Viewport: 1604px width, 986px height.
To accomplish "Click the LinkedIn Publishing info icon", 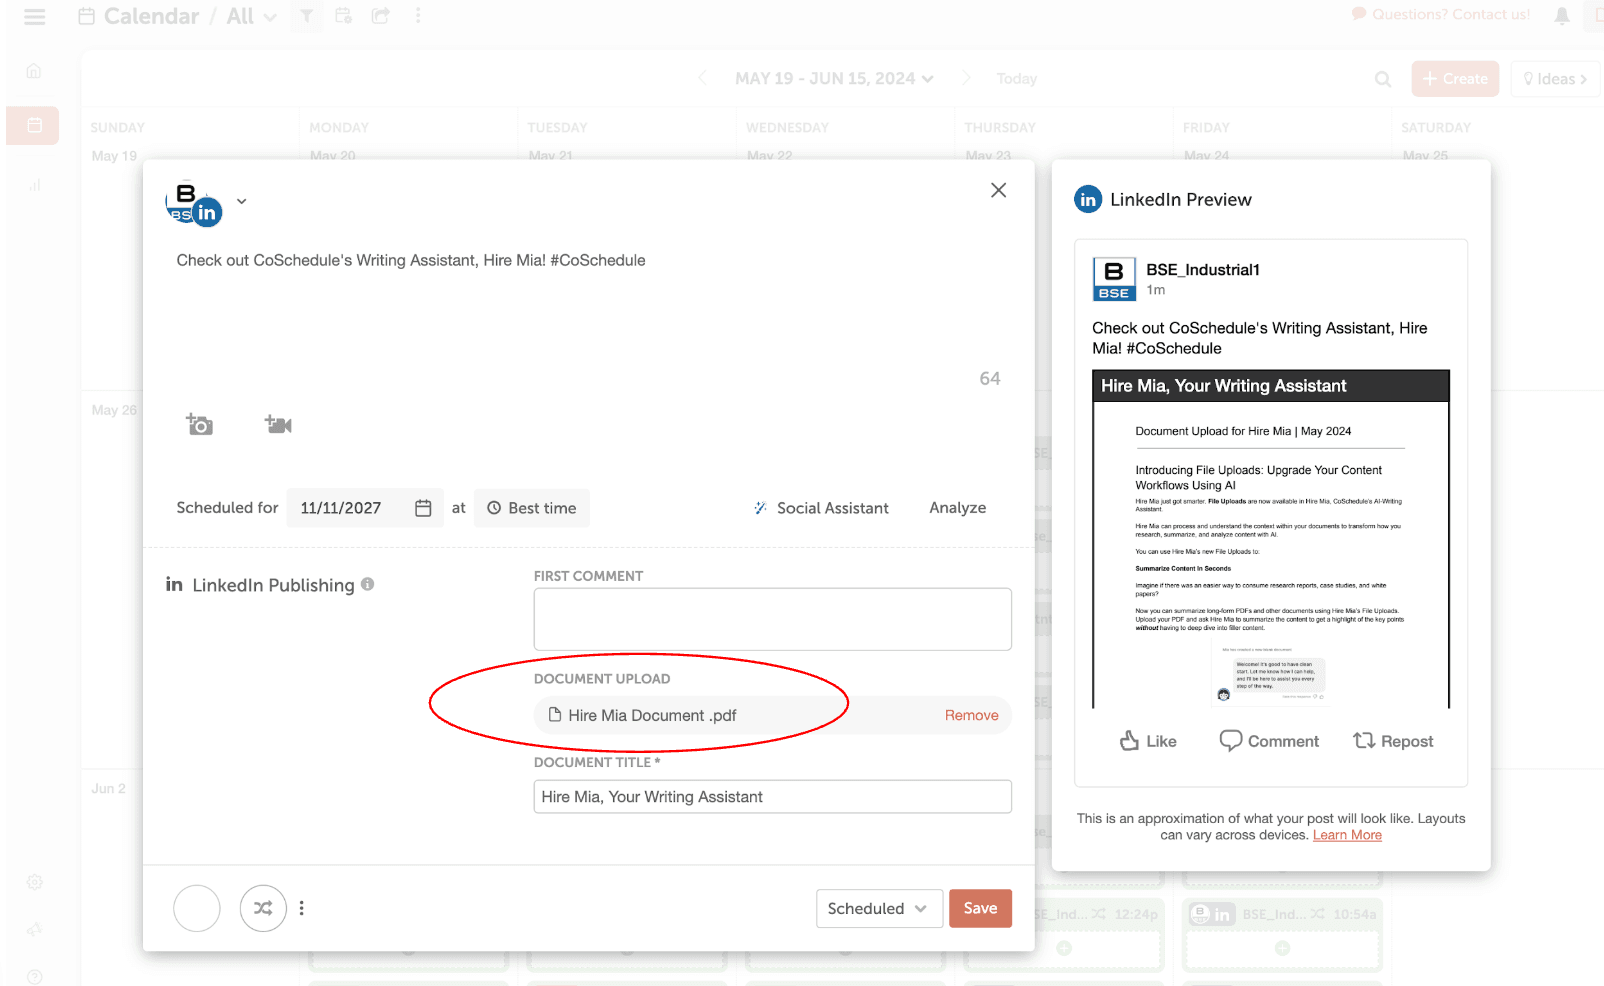I will 368,584.
